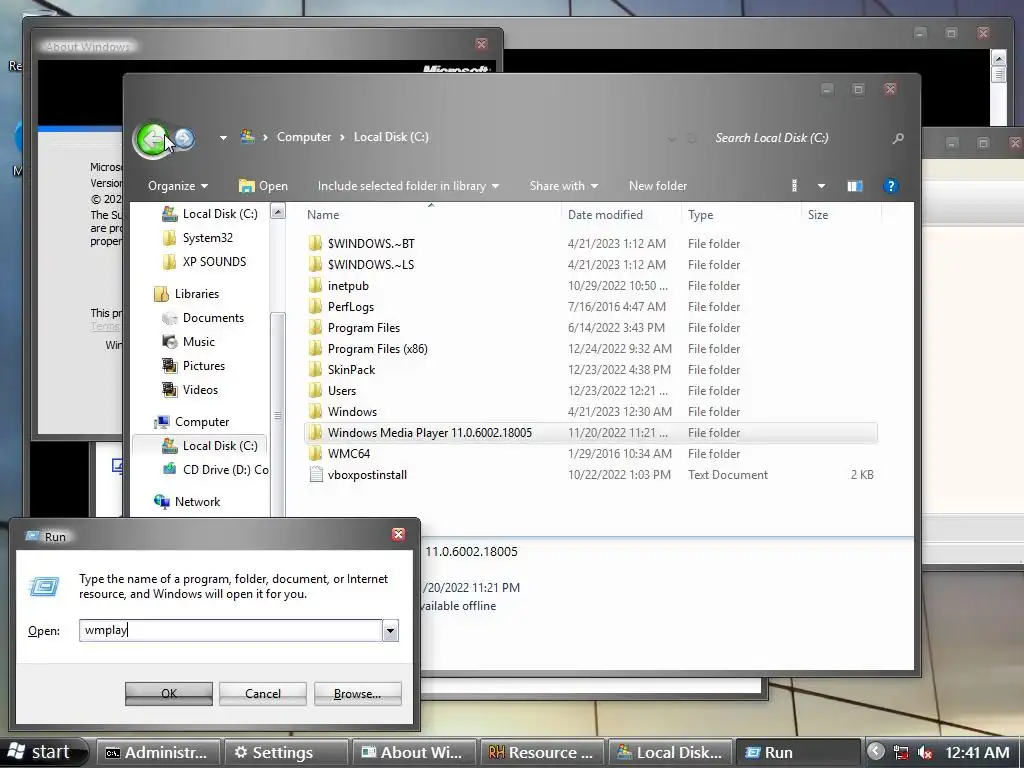Click the Computer icon in address bar
Screen dimensions: 1024x768
pos(248,136)
